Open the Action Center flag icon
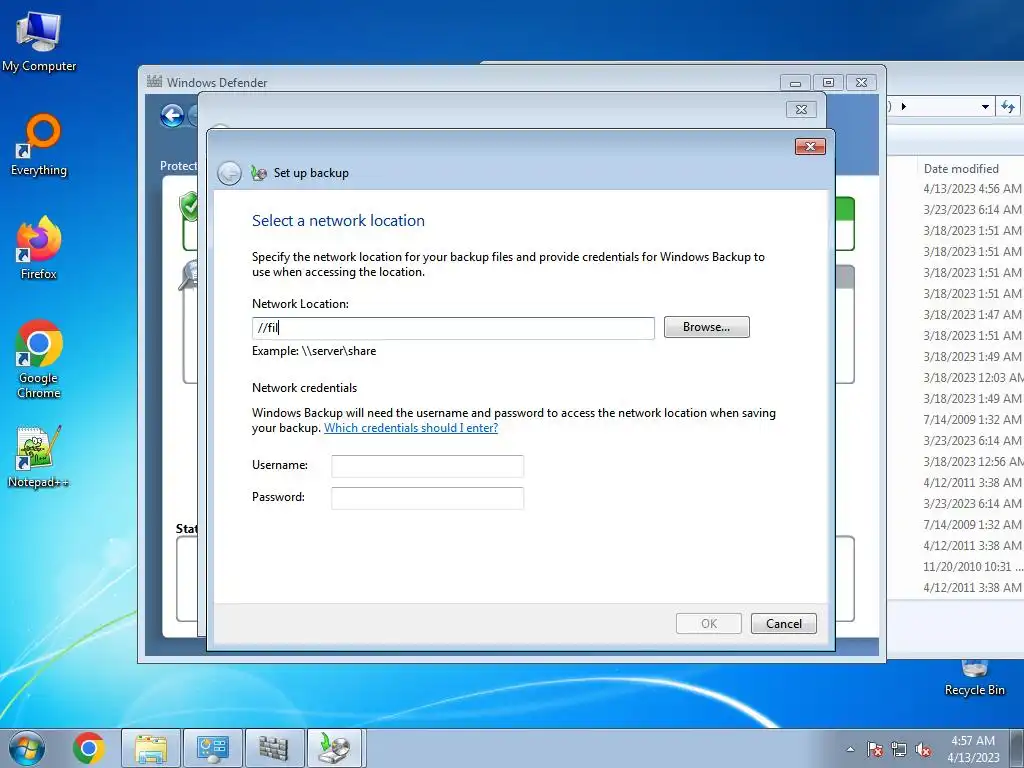This screenshot has width=1024, height=768. coord(875,749)
